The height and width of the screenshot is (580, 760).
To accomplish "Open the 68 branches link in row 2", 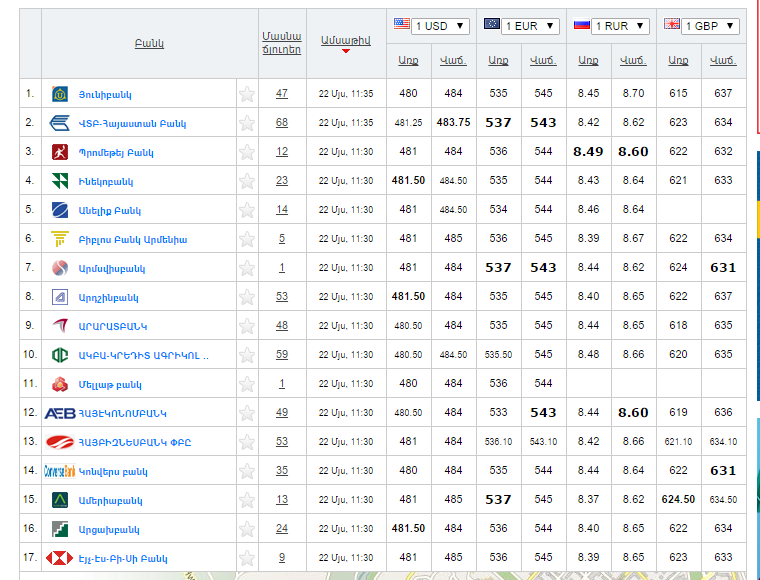I will point(282,123).
